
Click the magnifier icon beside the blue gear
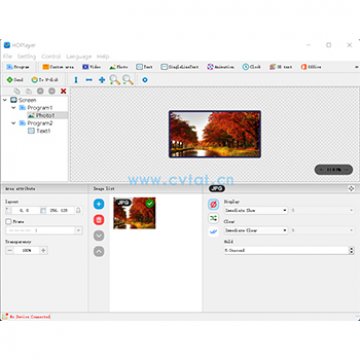click(x=128, y=80)
